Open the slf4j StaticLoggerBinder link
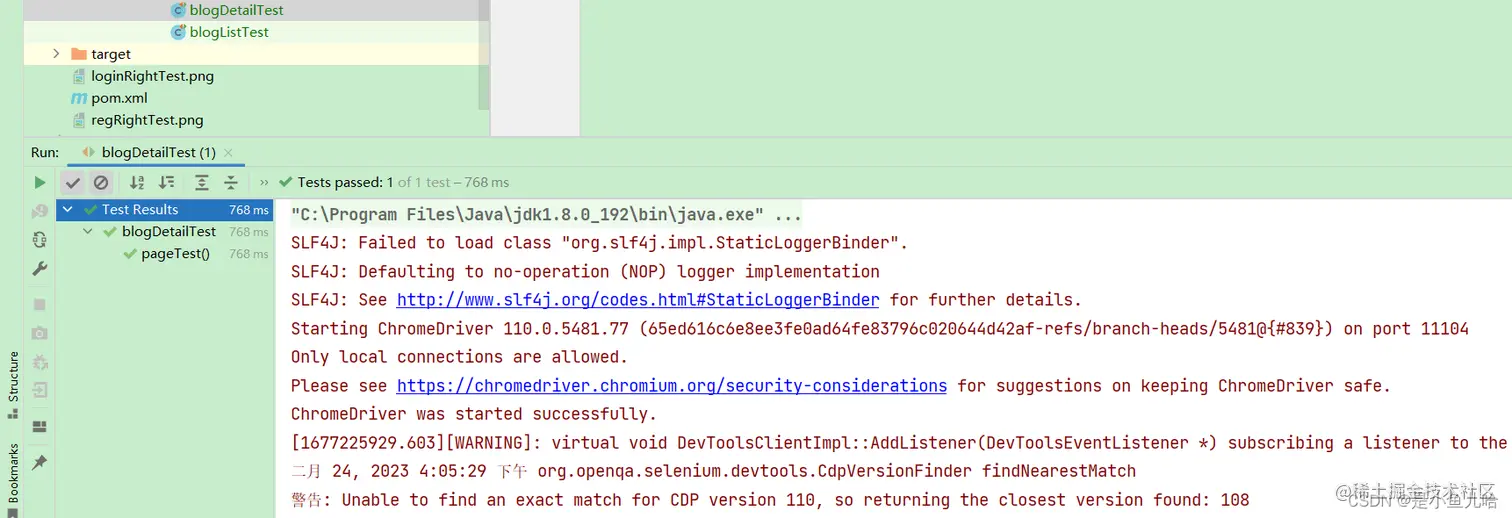This screenshot has width=1512, height=518. (638, 300)
